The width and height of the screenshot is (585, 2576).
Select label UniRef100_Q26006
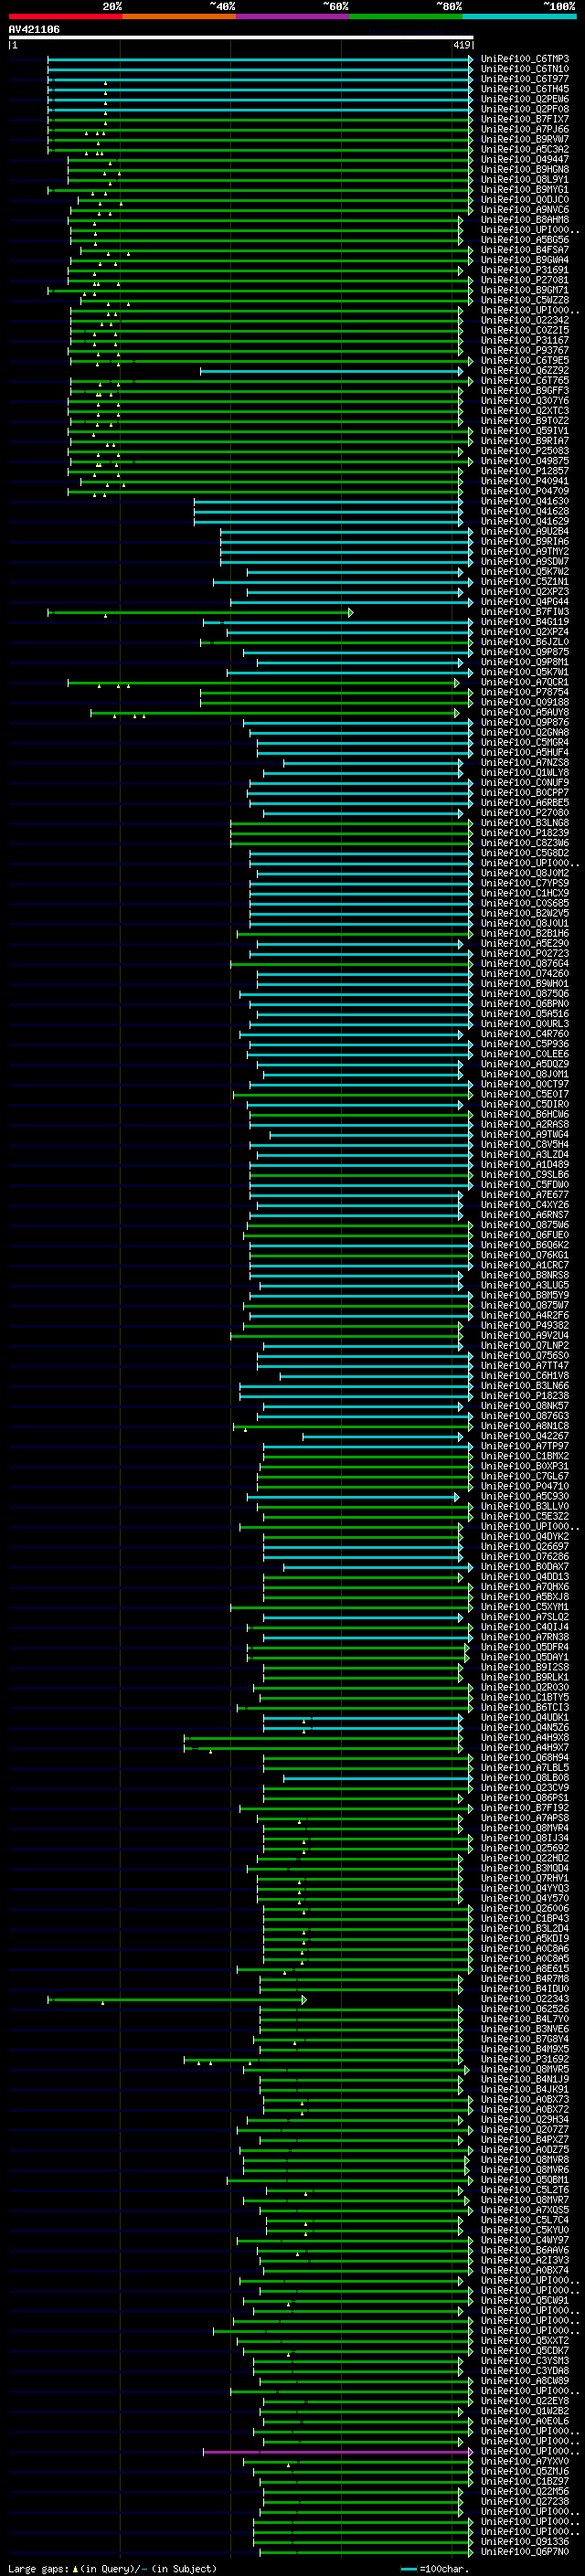coord(525,1908)
